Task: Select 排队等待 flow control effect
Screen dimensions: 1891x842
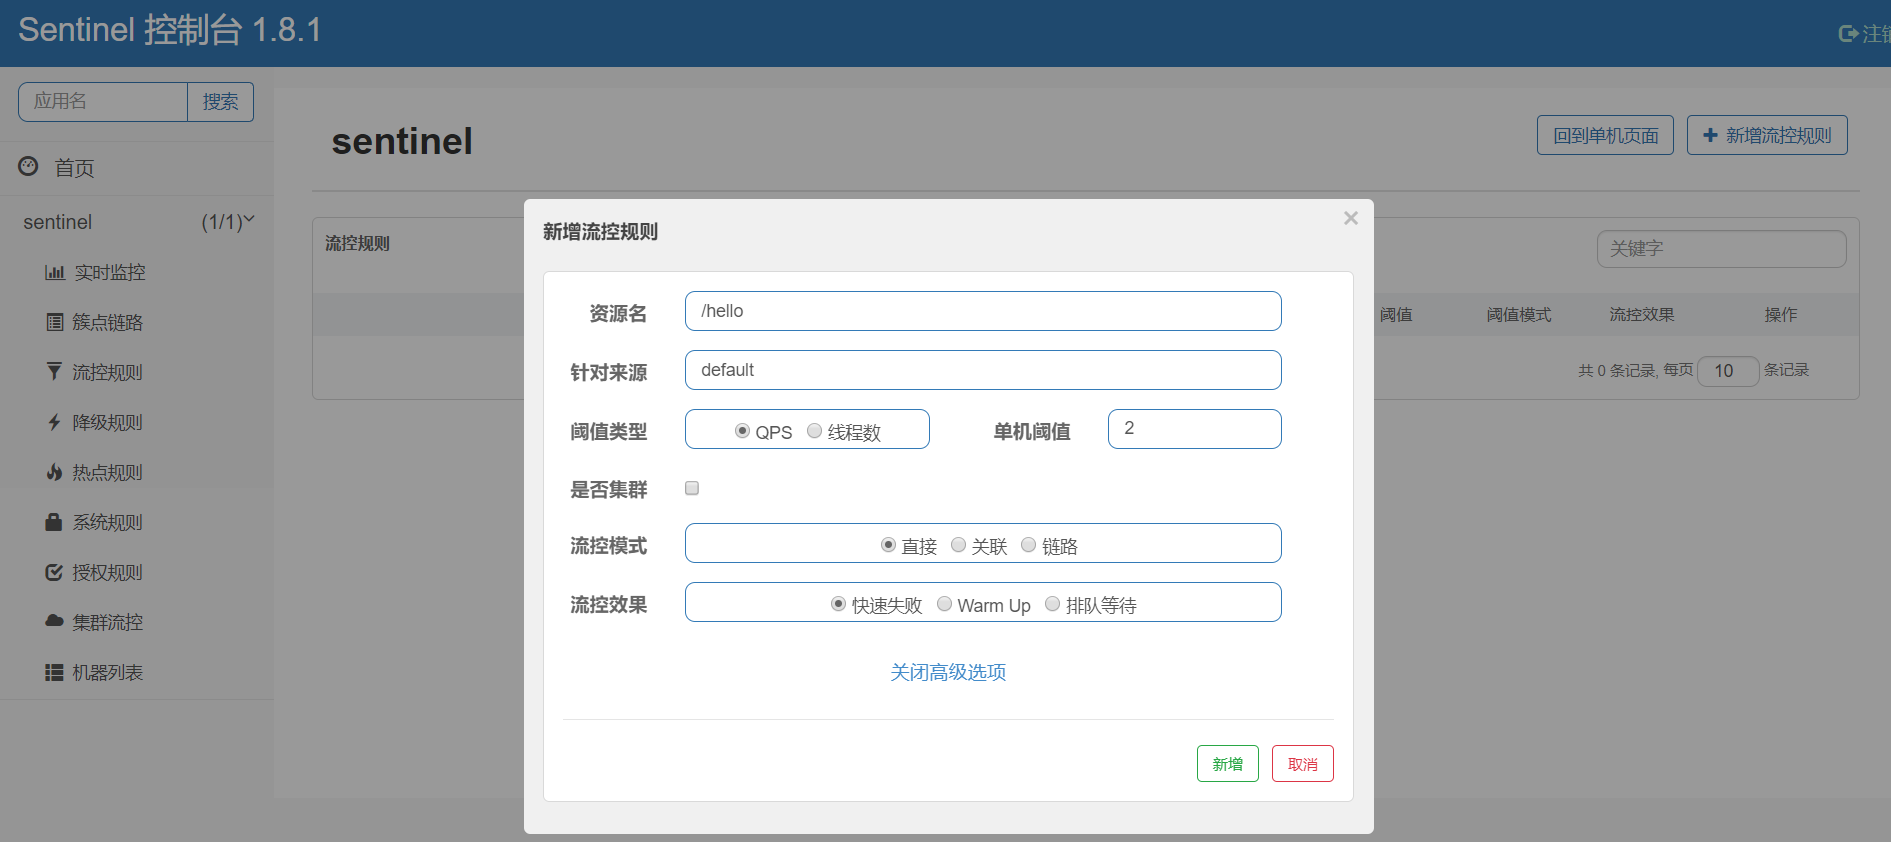Action: click(1052, 604)
